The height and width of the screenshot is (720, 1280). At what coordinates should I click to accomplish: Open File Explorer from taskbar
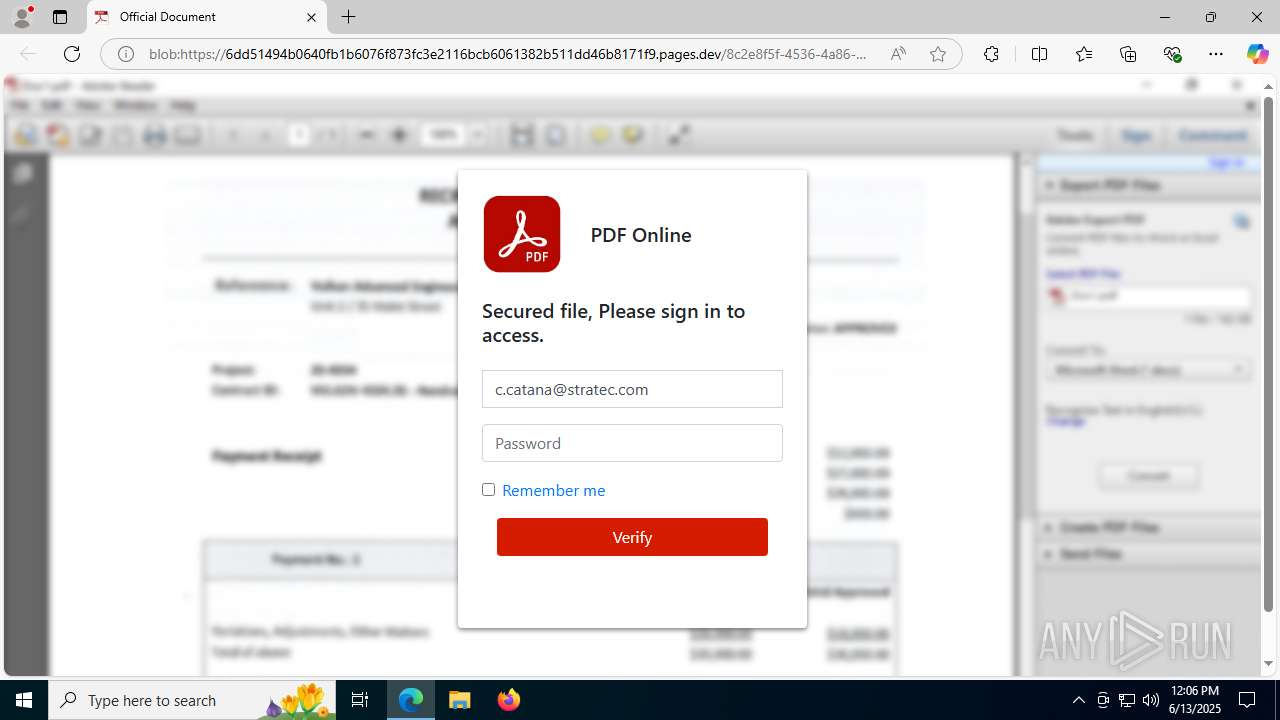click(x=459, y=700)
